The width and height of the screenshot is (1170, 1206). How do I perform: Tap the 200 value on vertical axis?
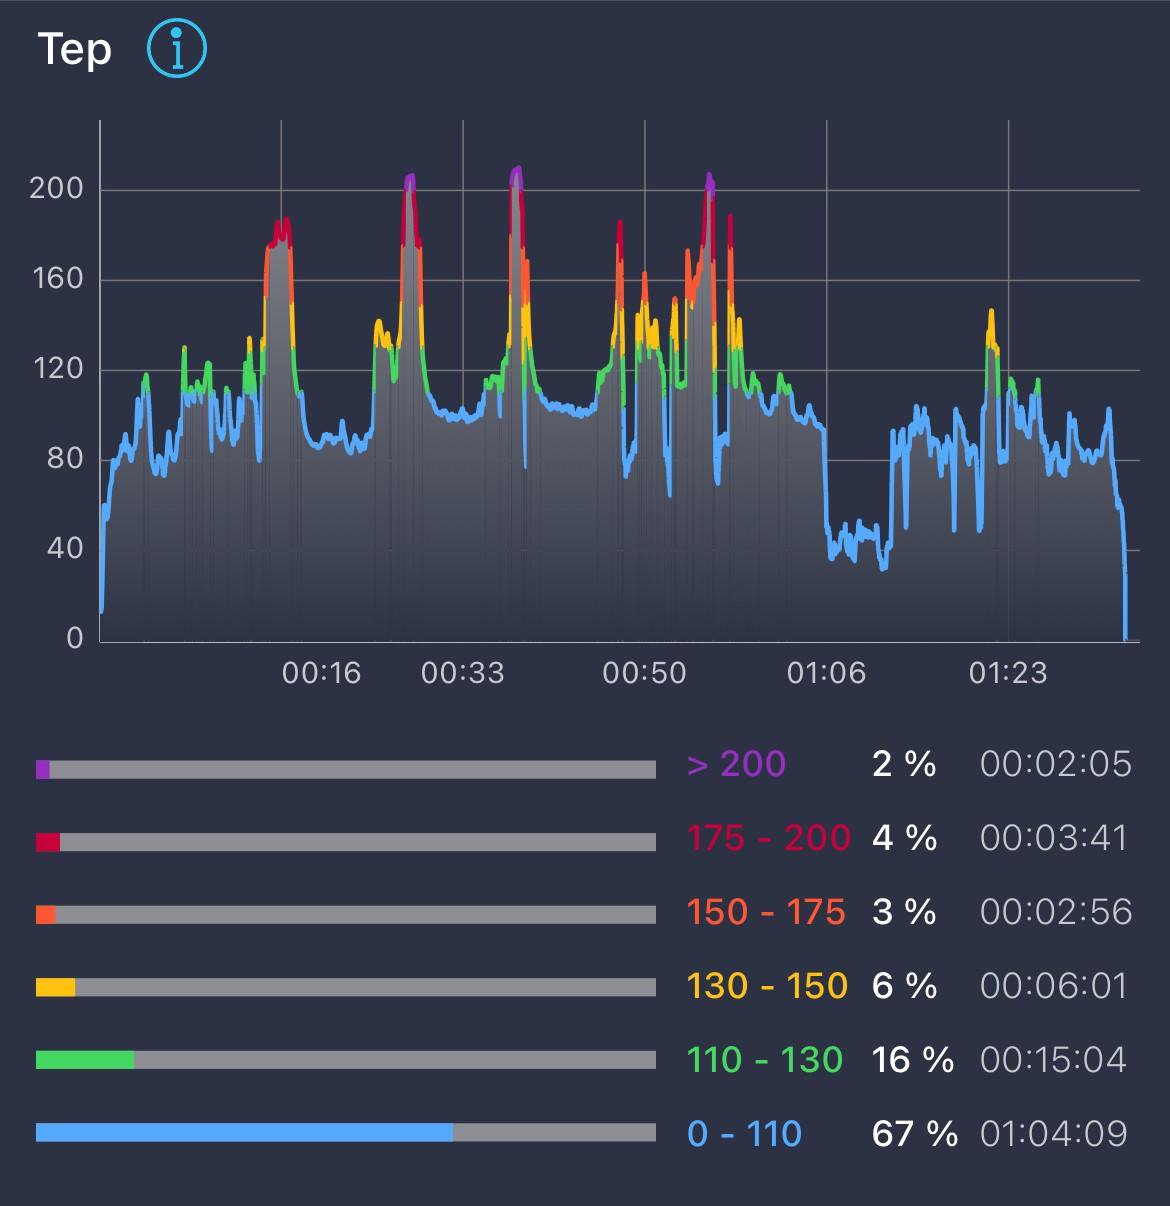[56, 189]
